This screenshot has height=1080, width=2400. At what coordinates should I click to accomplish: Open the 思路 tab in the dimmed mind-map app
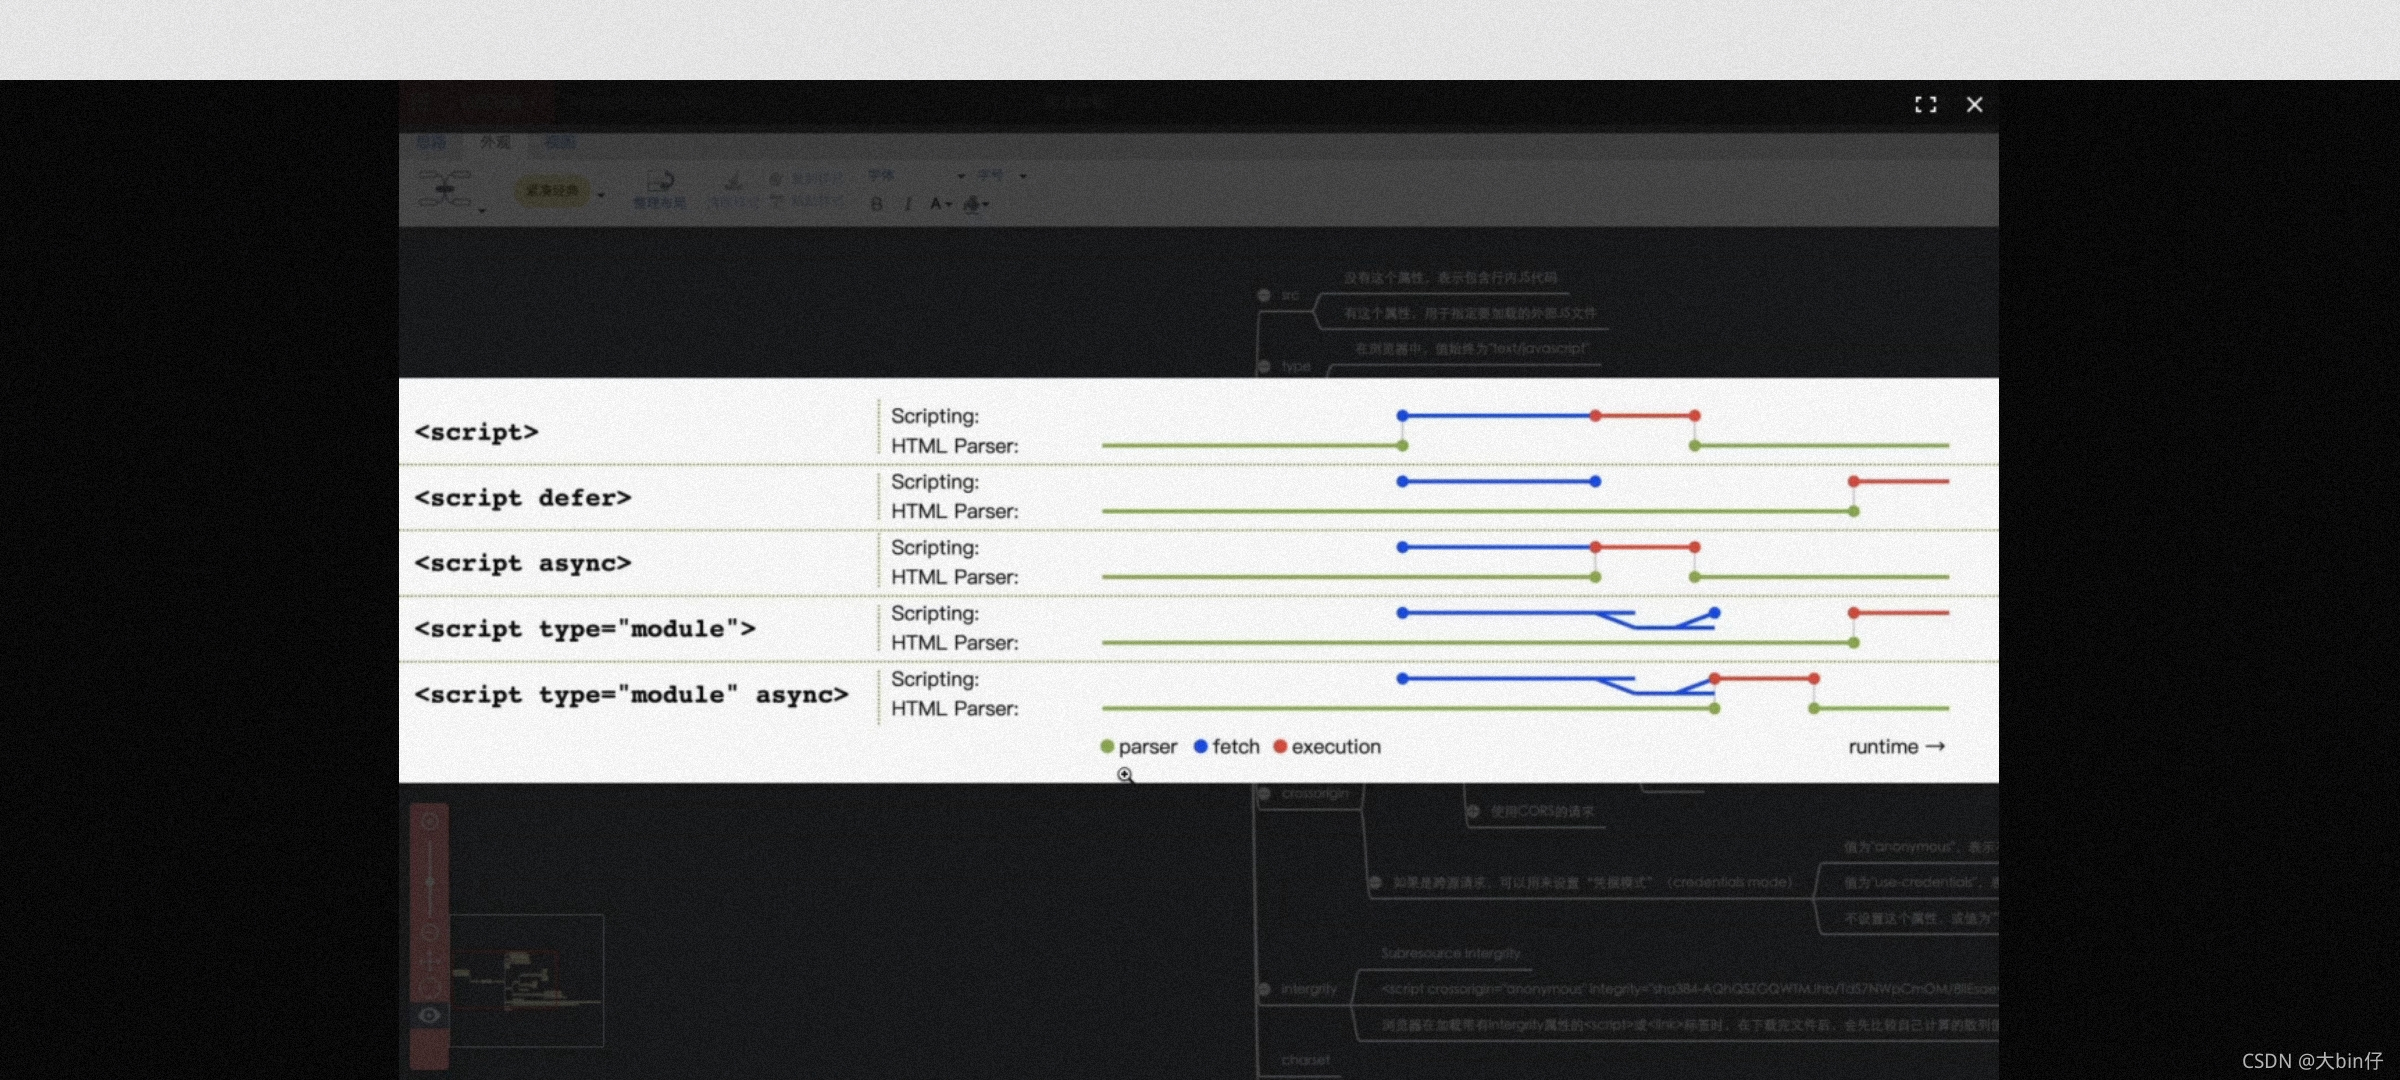431,143
